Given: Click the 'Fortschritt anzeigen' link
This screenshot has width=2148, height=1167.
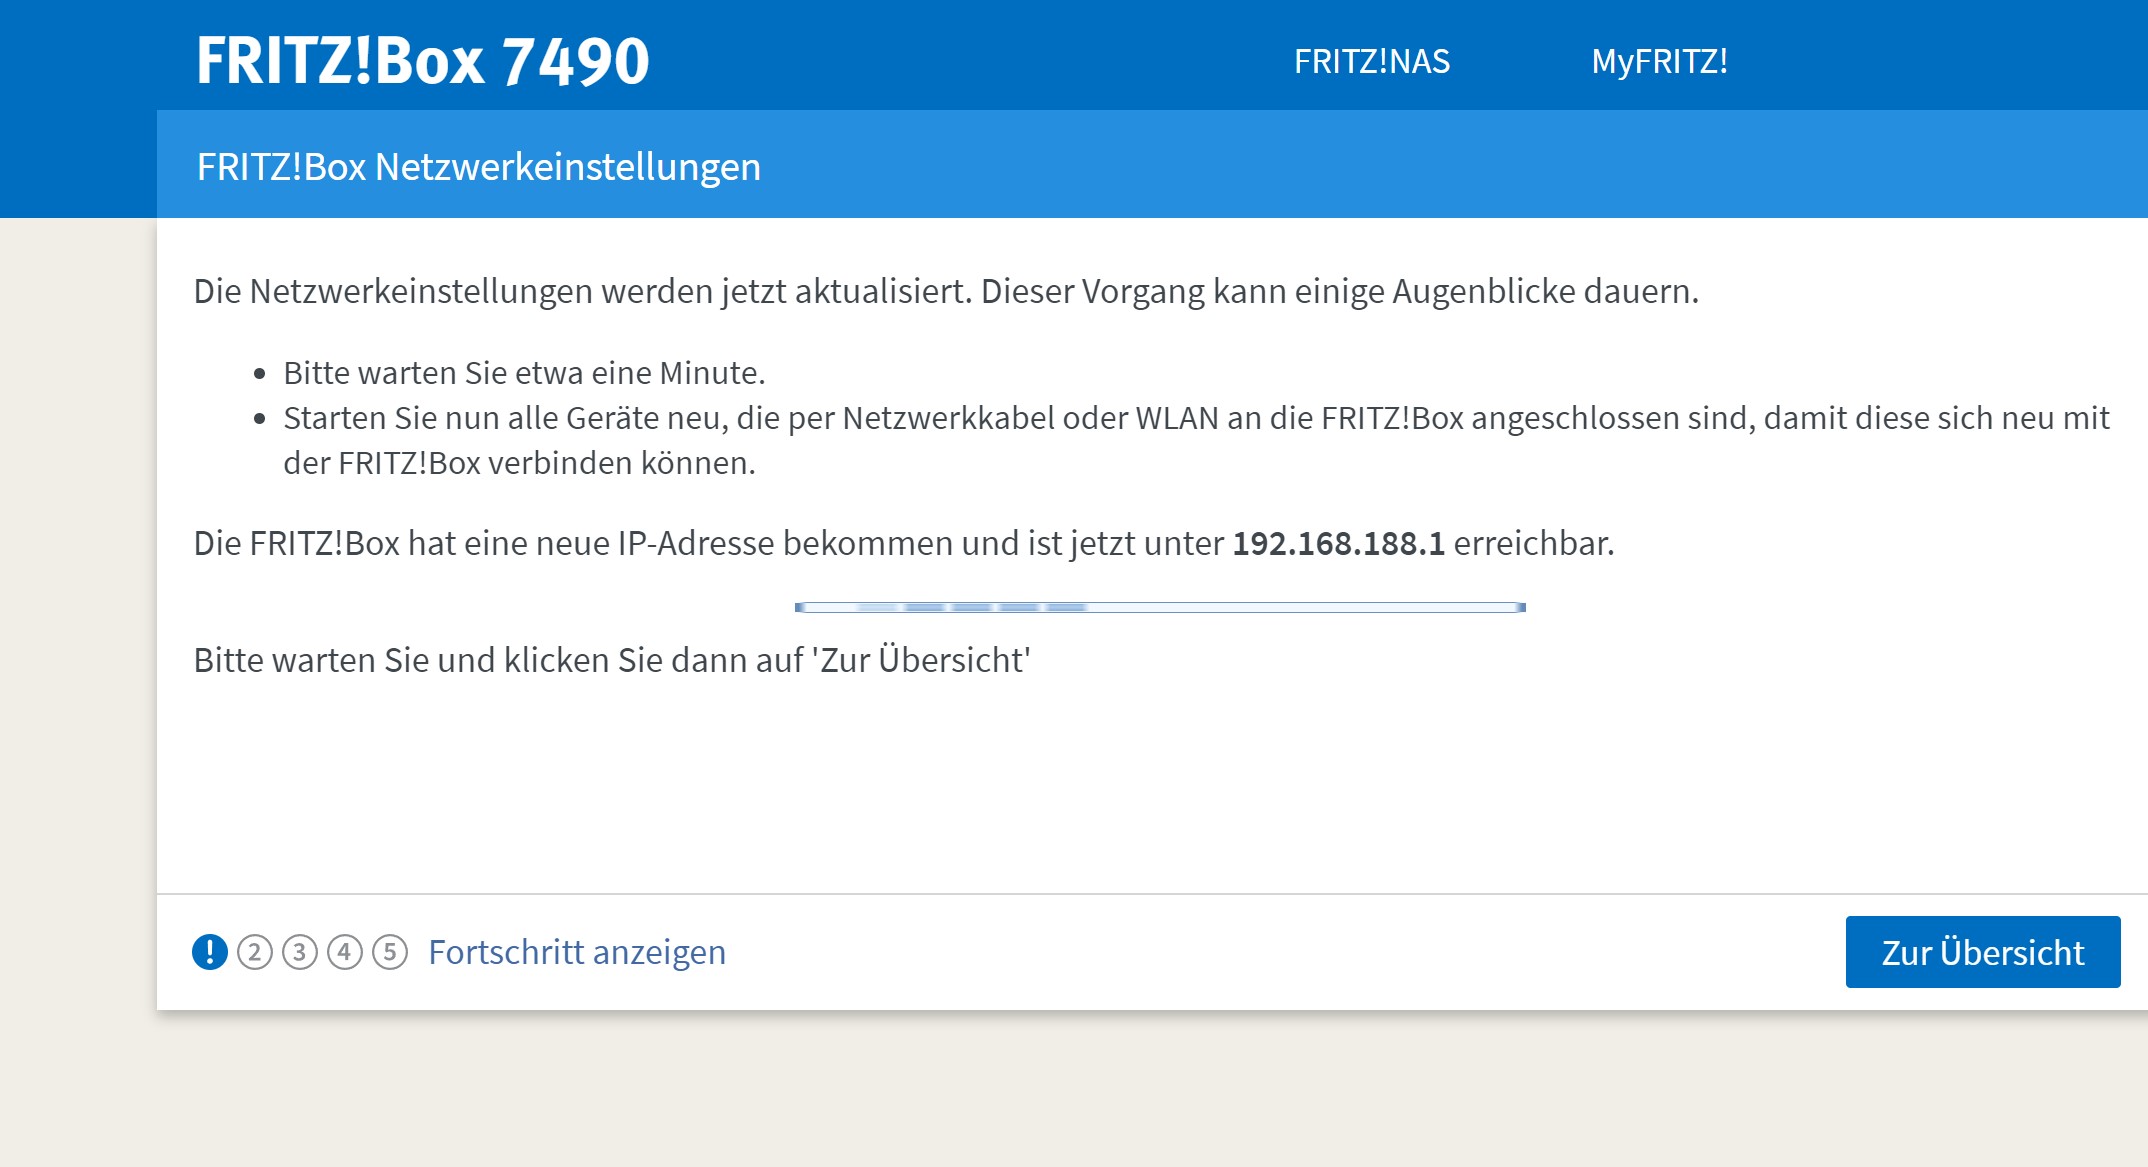Looking at the screenshot, I should pyautogui.click(x=577, y=952).
